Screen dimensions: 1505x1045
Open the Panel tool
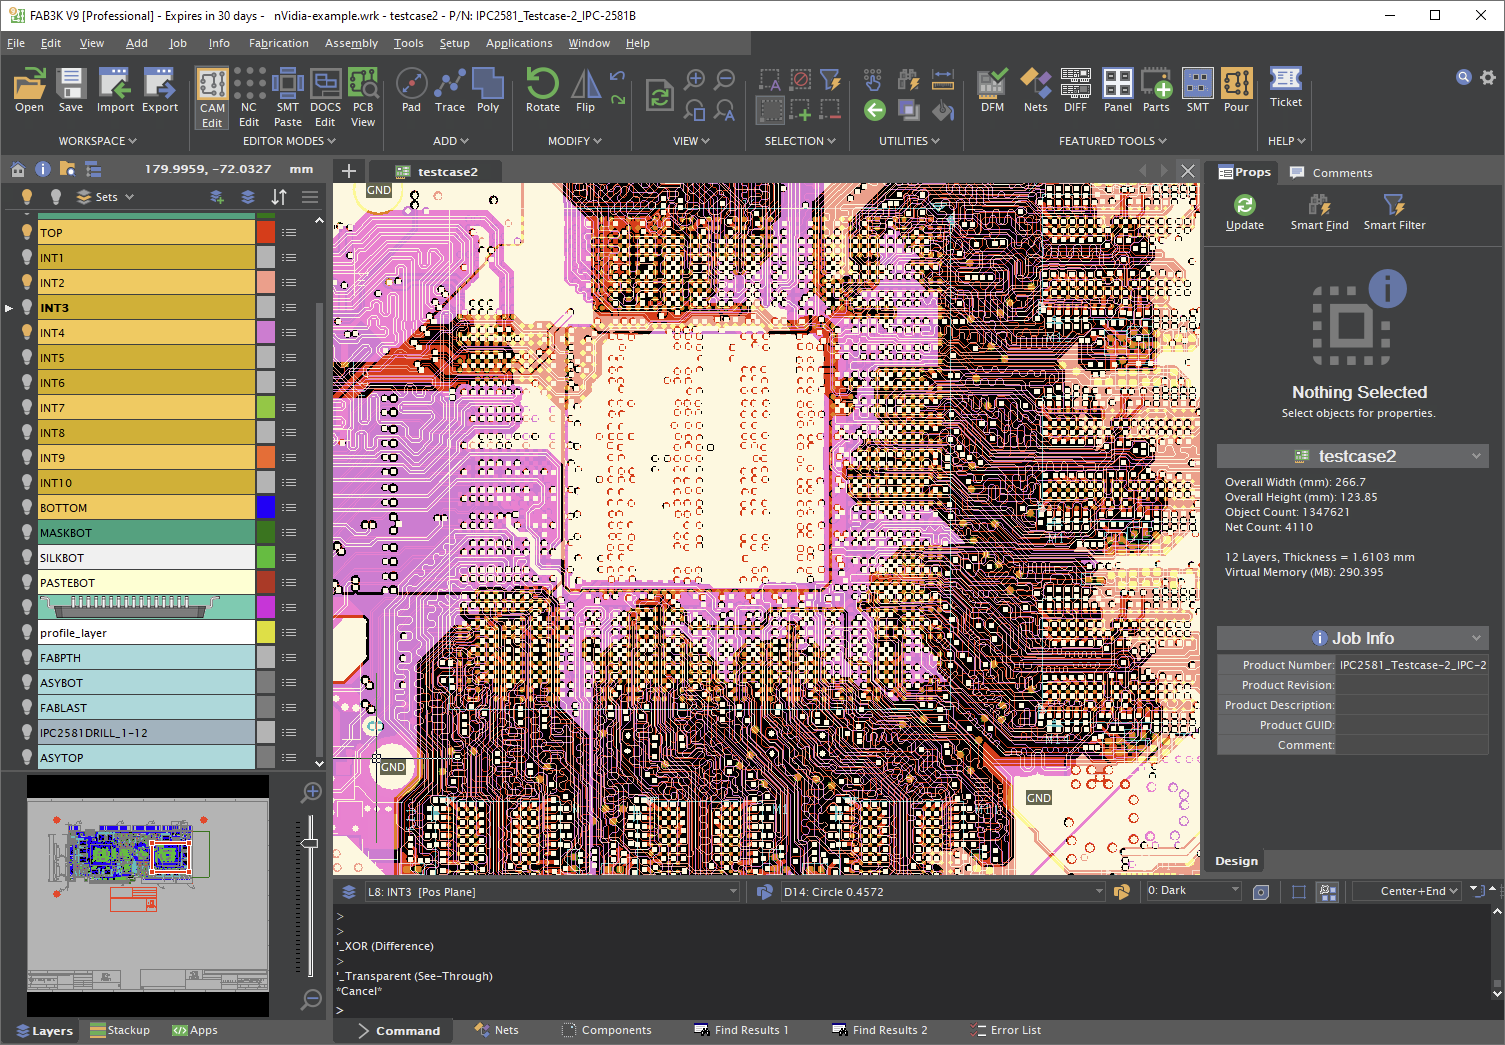(x=1118, y=90)
